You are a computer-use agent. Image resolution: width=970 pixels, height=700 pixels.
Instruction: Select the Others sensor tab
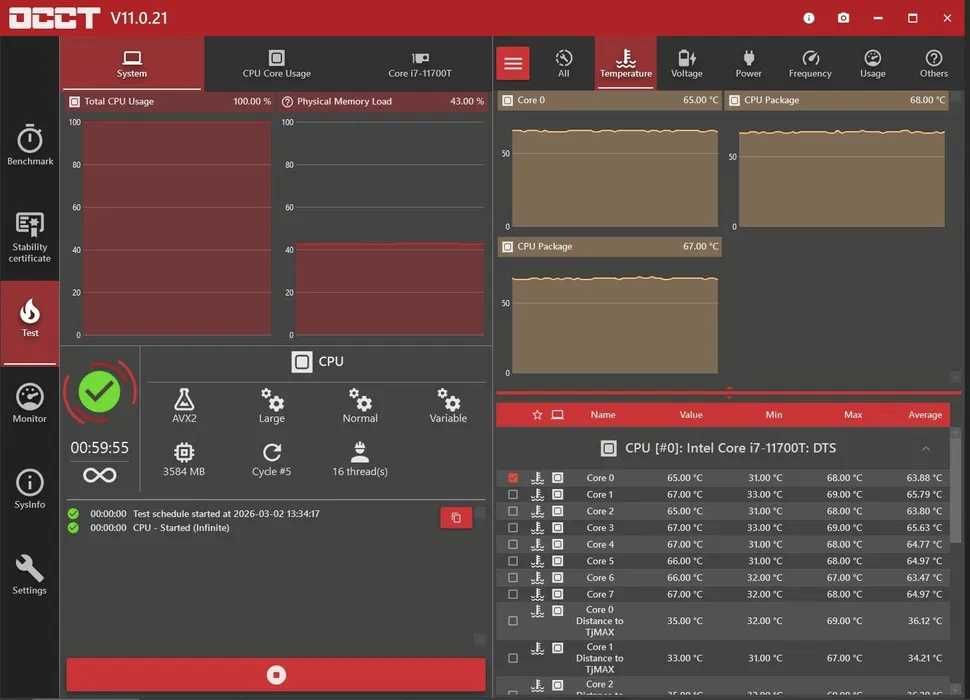[934, 63]
